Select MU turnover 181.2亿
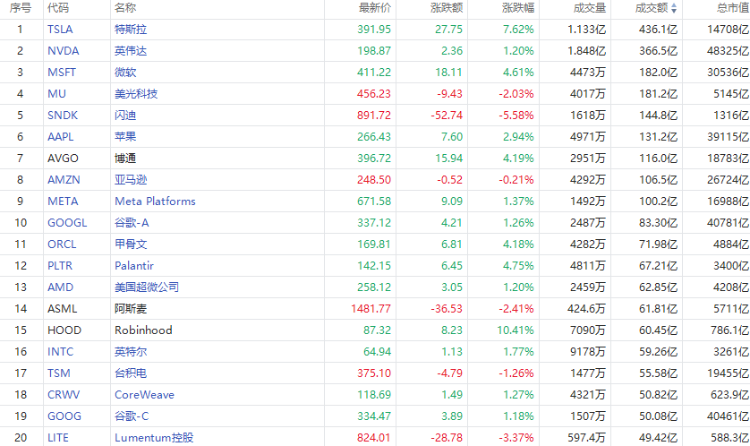Image resolution: width=750 pixels, height=446 pixels. (659, 94)
